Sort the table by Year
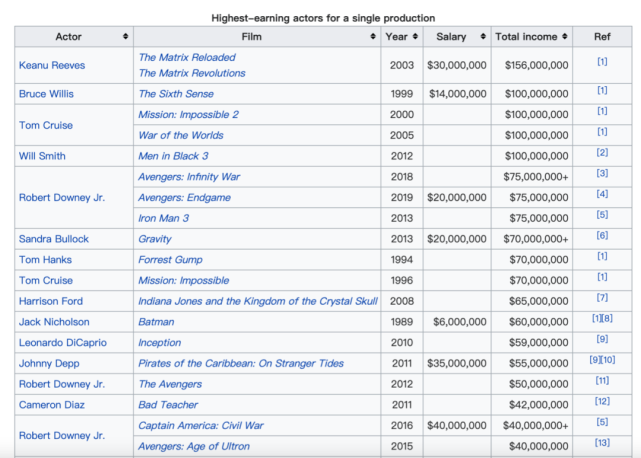This screenshot has width=641, height=458. point(411,37)
